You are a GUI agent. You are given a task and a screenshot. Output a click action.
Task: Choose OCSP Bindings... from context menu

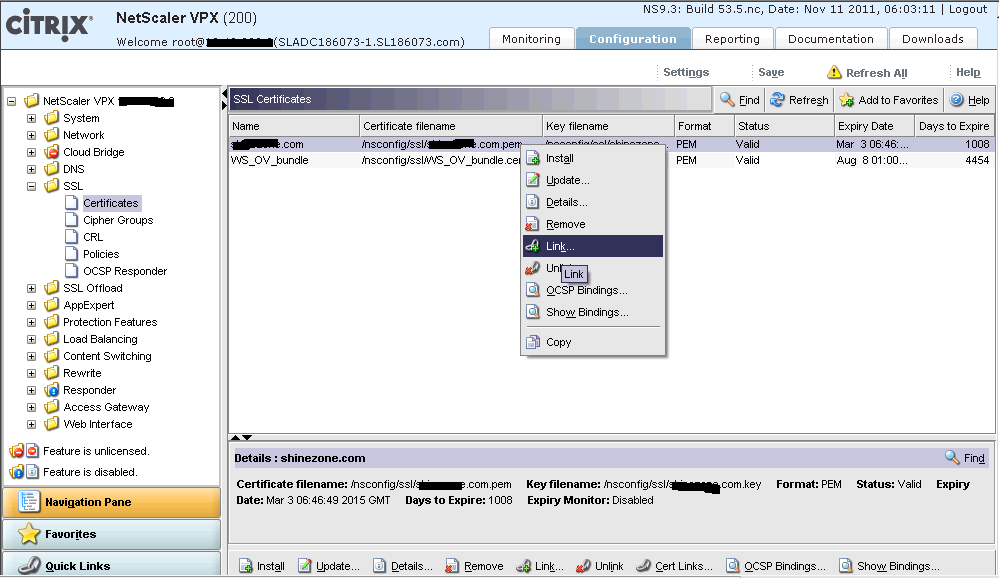coord(586,290)
